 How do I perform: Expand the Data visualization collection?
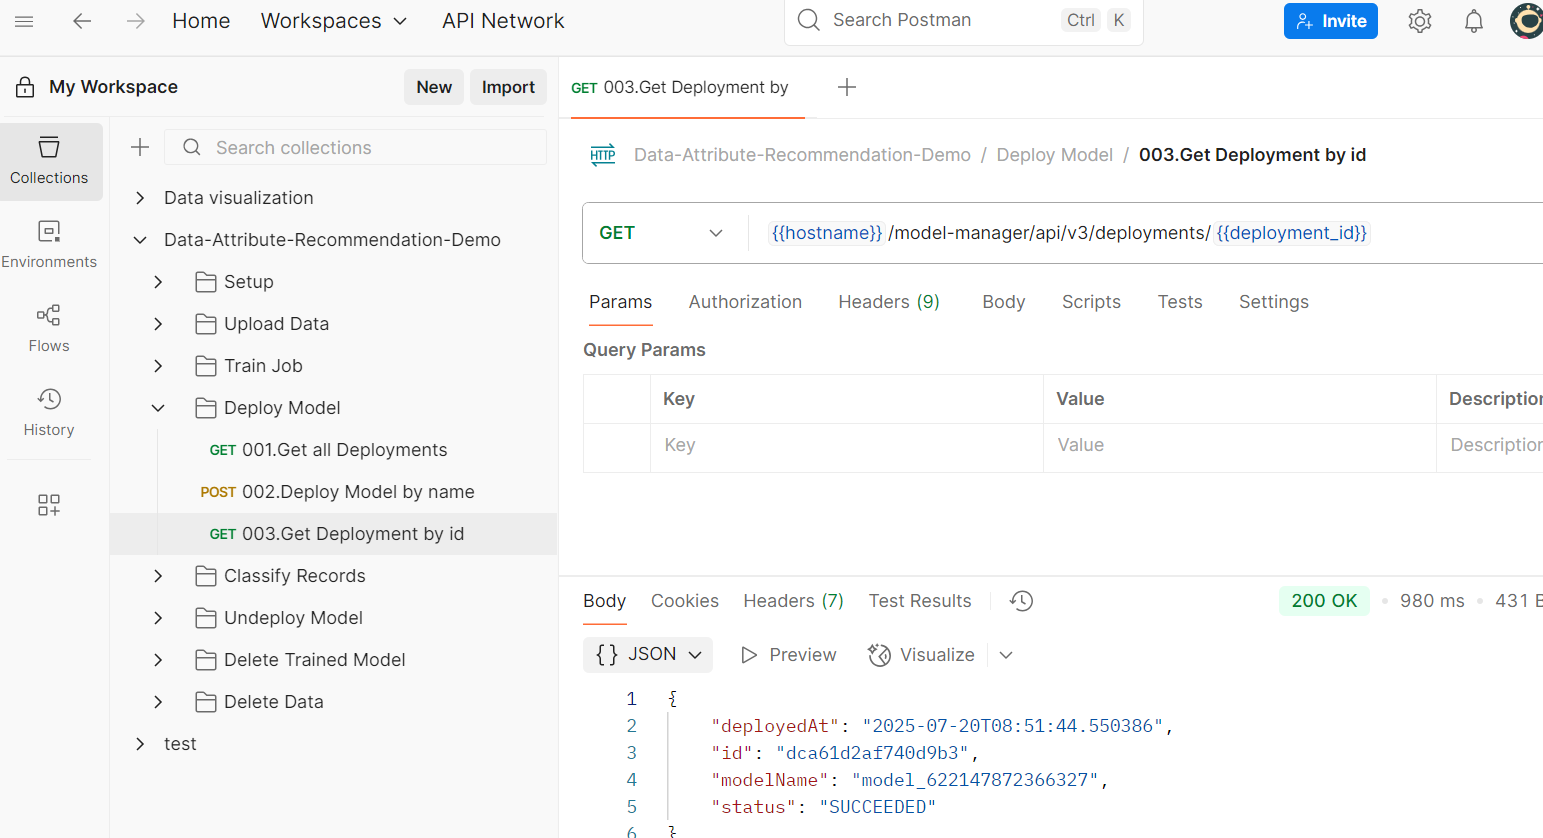coord(140,198)
